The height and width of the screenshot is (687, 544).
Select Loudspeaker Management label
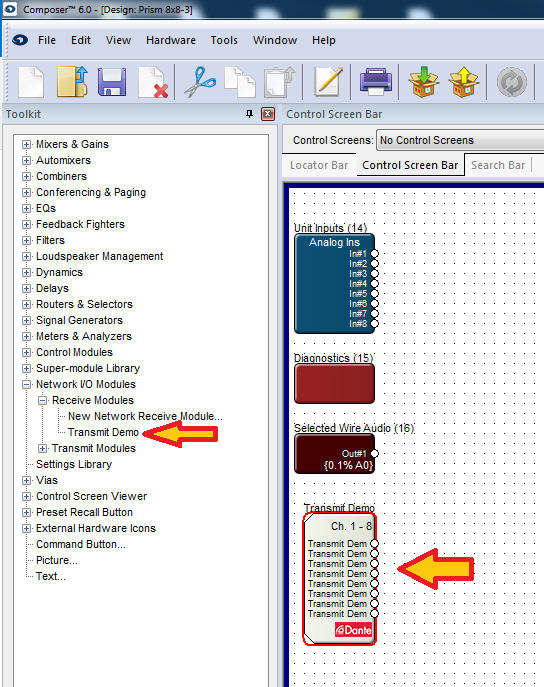pyautogui.click(x=99, y=256)
